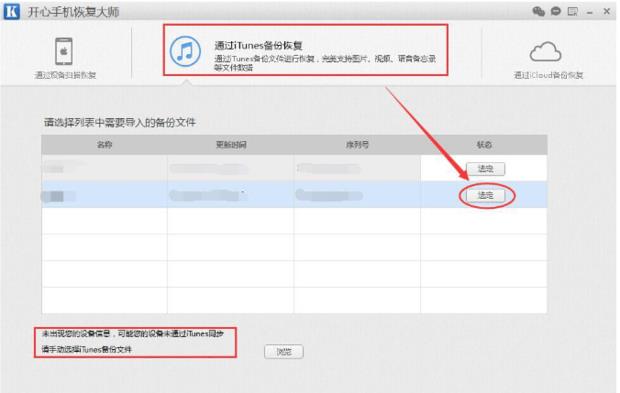Click 选择 button in the unhighlighted backup row
Viewport: 620px width, 393px height.
[x=486, y=169]
